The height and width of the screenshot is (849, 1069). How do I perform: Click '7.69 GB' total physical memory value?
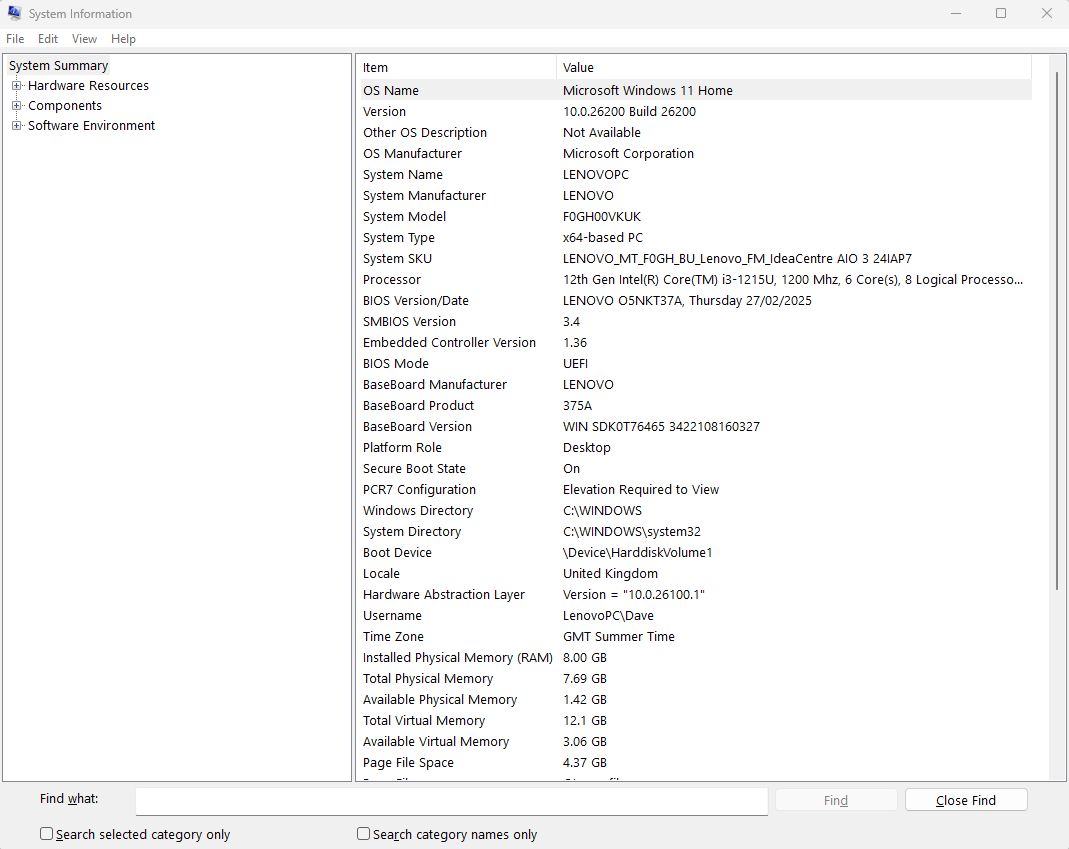(x=585, y=679)
